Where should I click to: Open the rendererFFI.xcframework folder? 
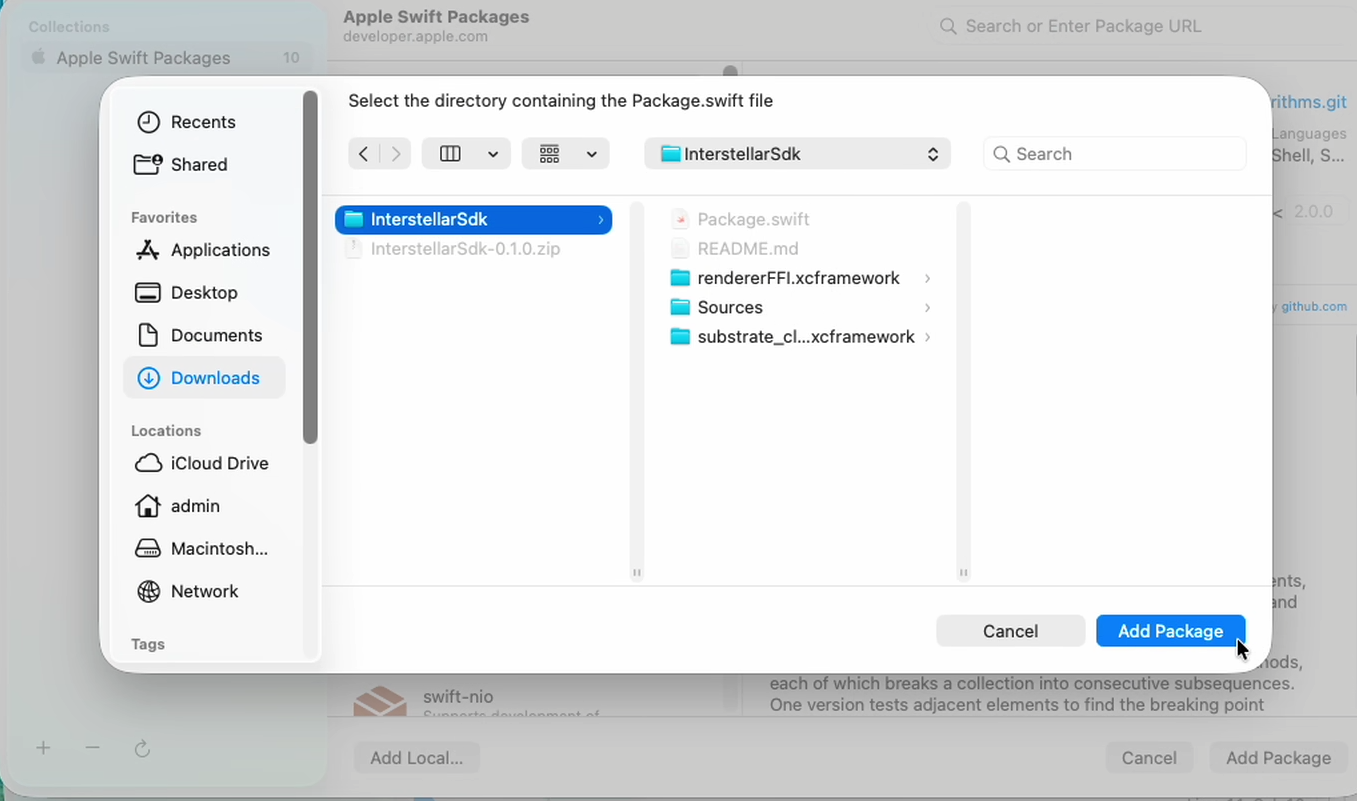point(800,278)
